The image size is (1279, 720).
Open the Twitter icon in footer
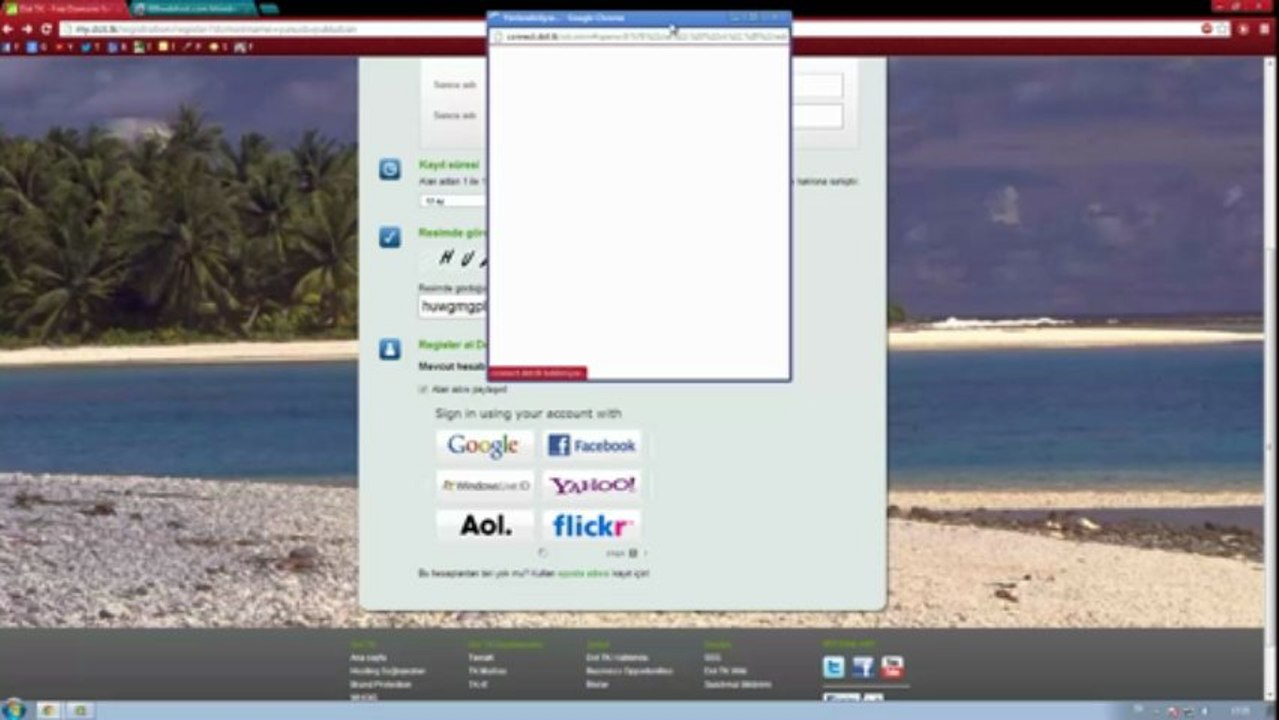834,667
